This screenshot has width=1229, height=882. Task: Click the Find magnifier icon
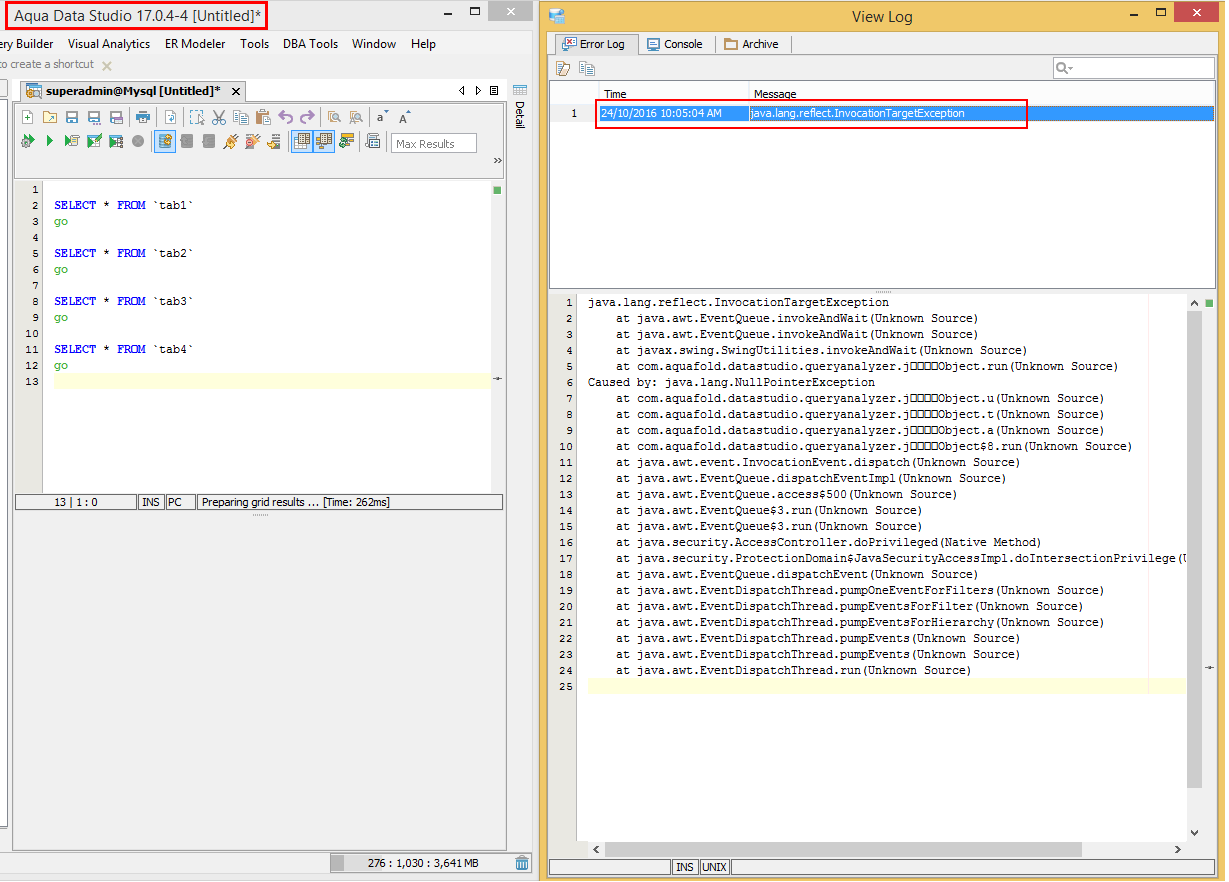click(x=334, y=117)
